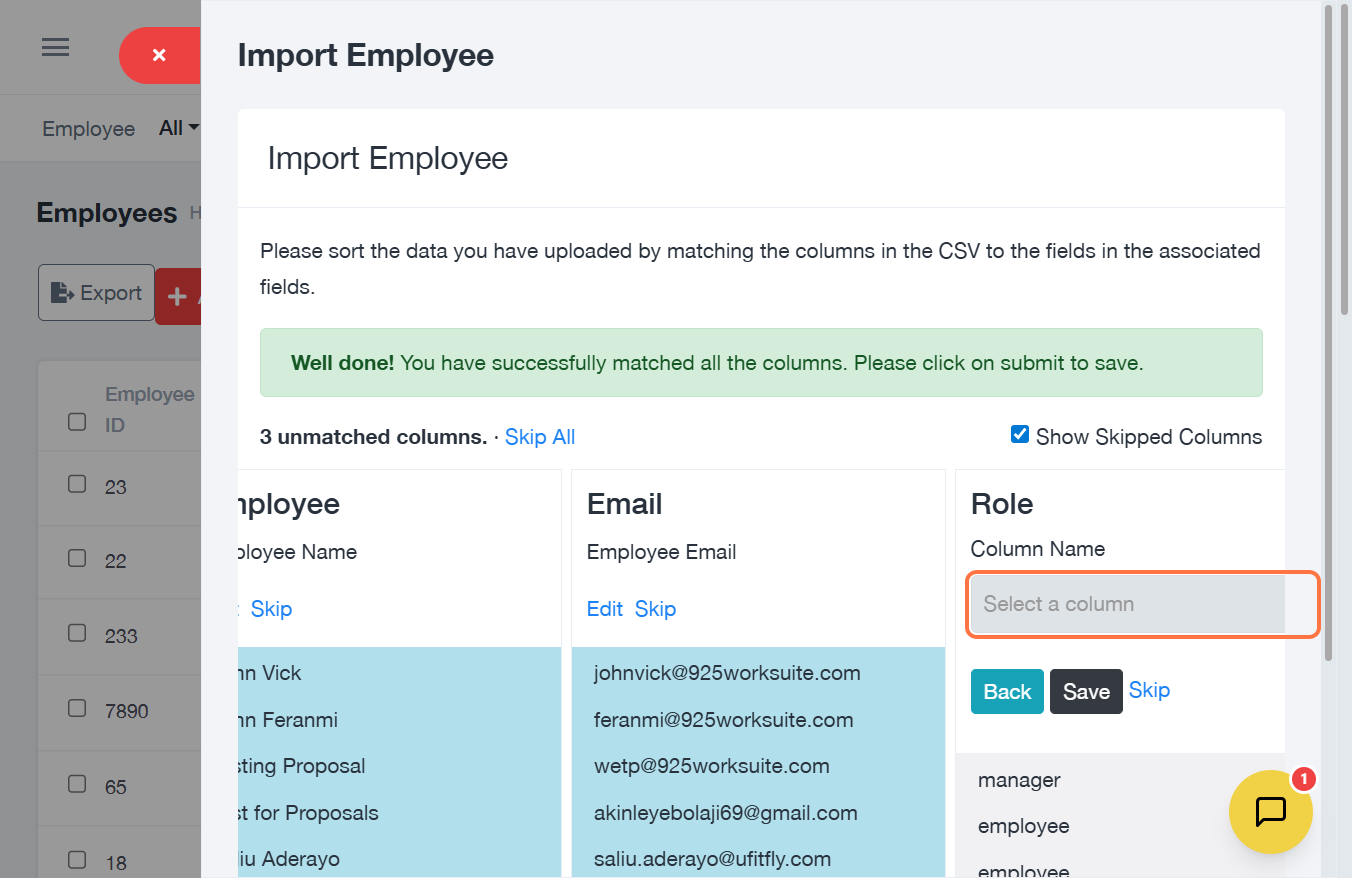Skip the Role column
Screen dimensions: 1352x878
[1149, 690]
